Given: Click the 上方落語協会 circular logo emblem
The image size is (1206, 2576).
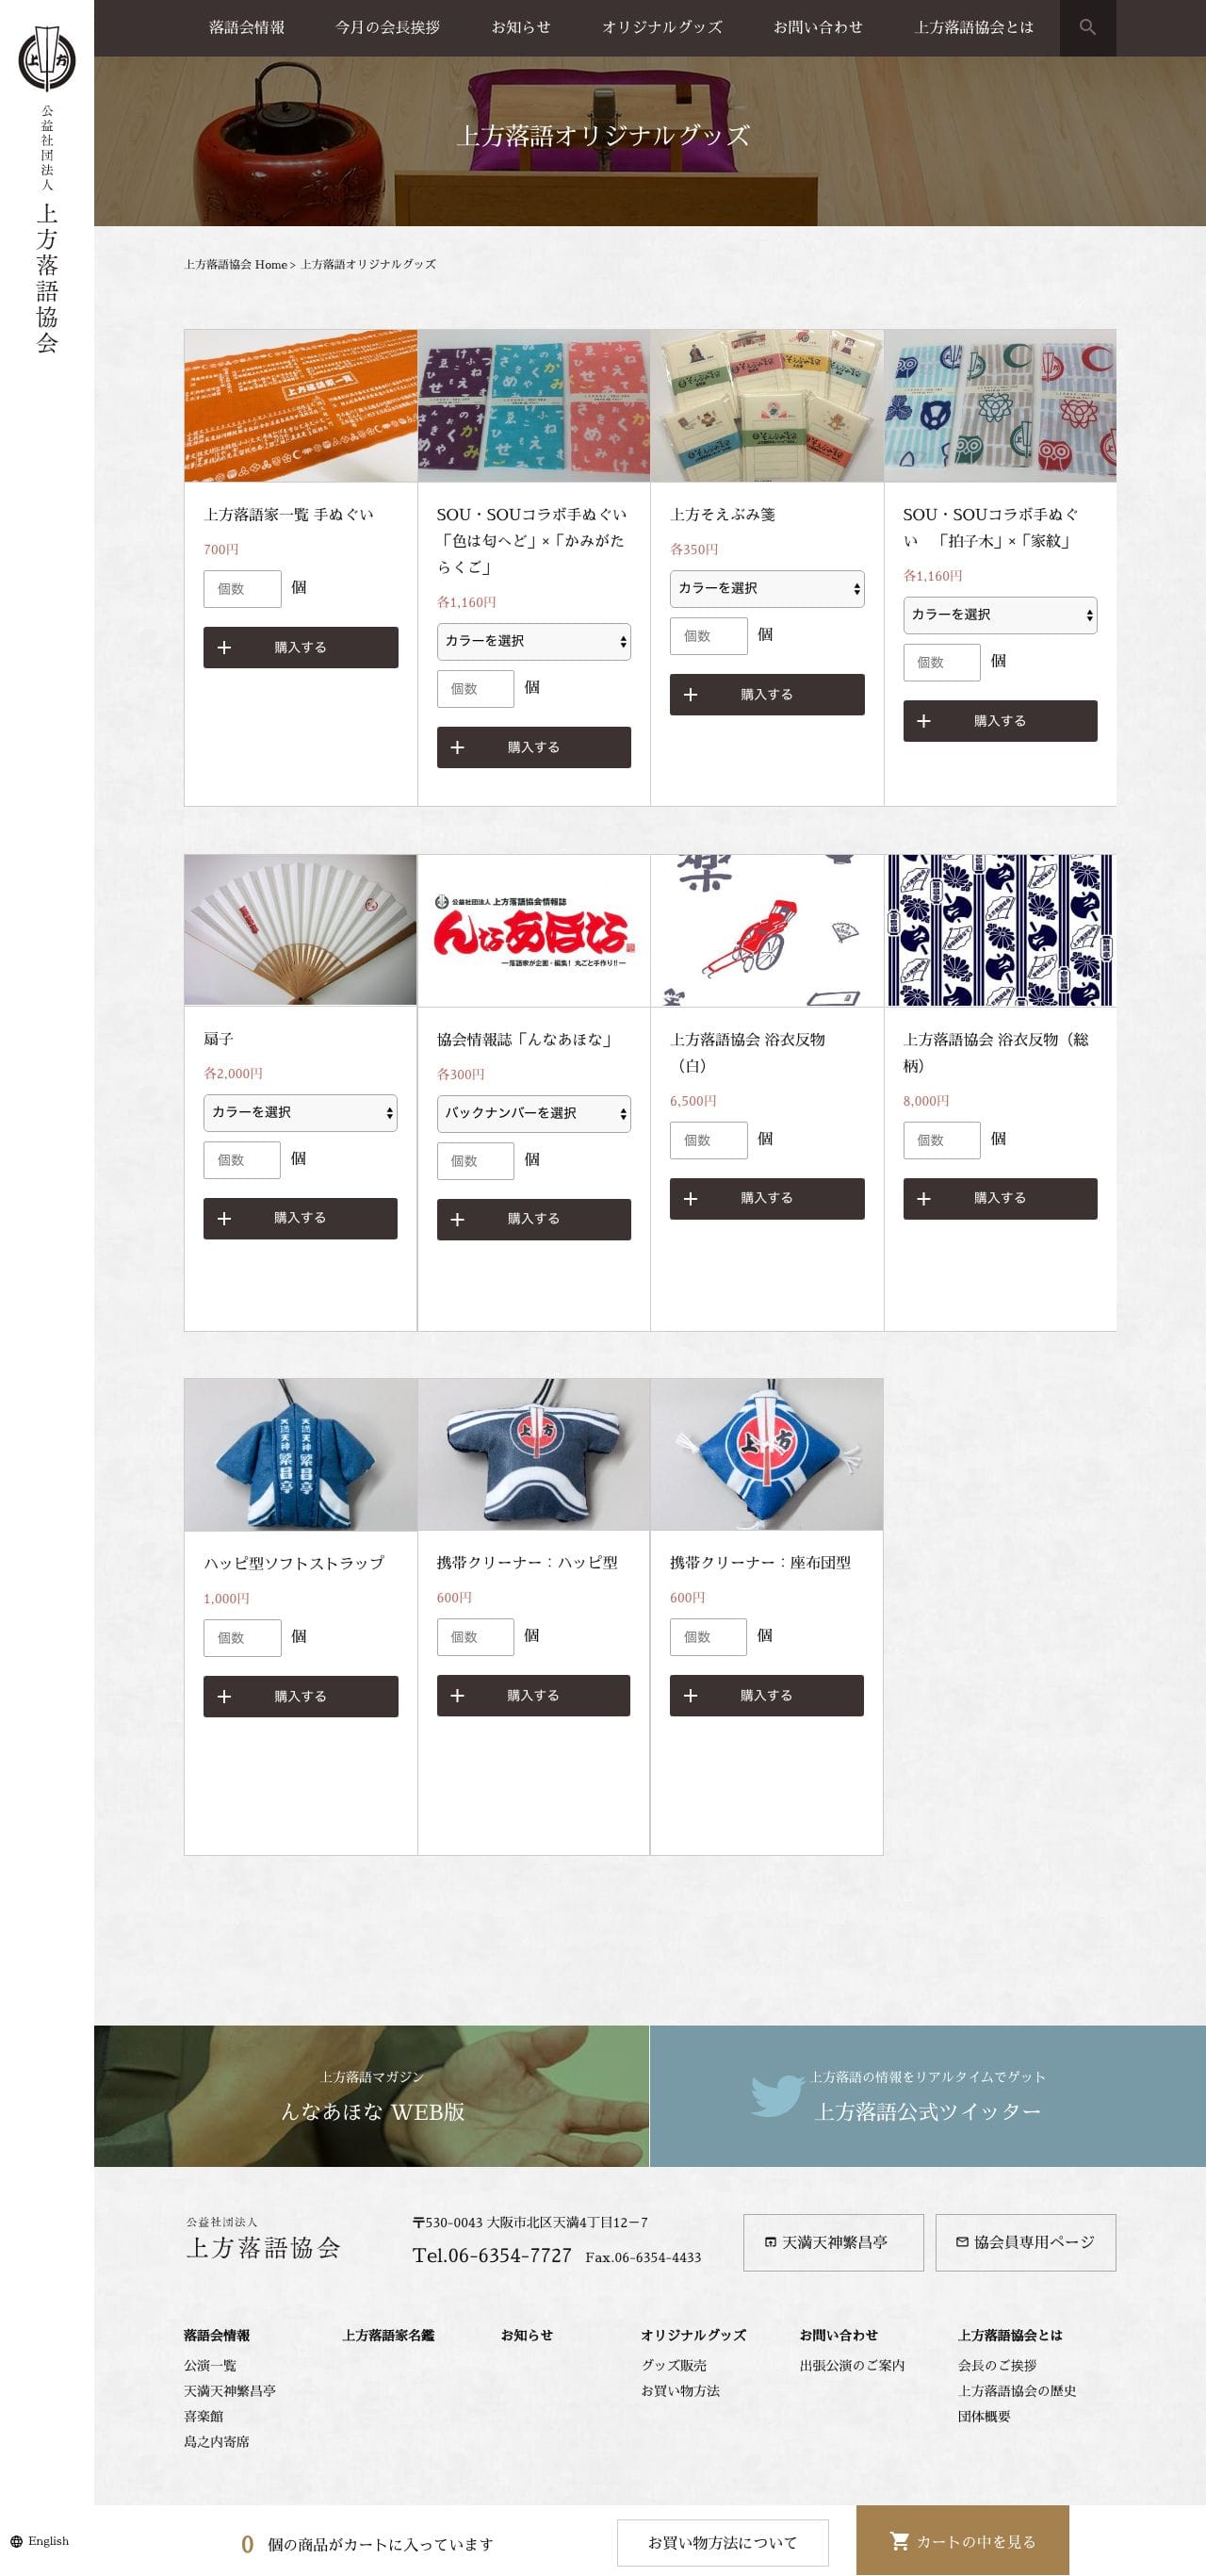Looking at the screenshot, I should click(x=47, y=59).
